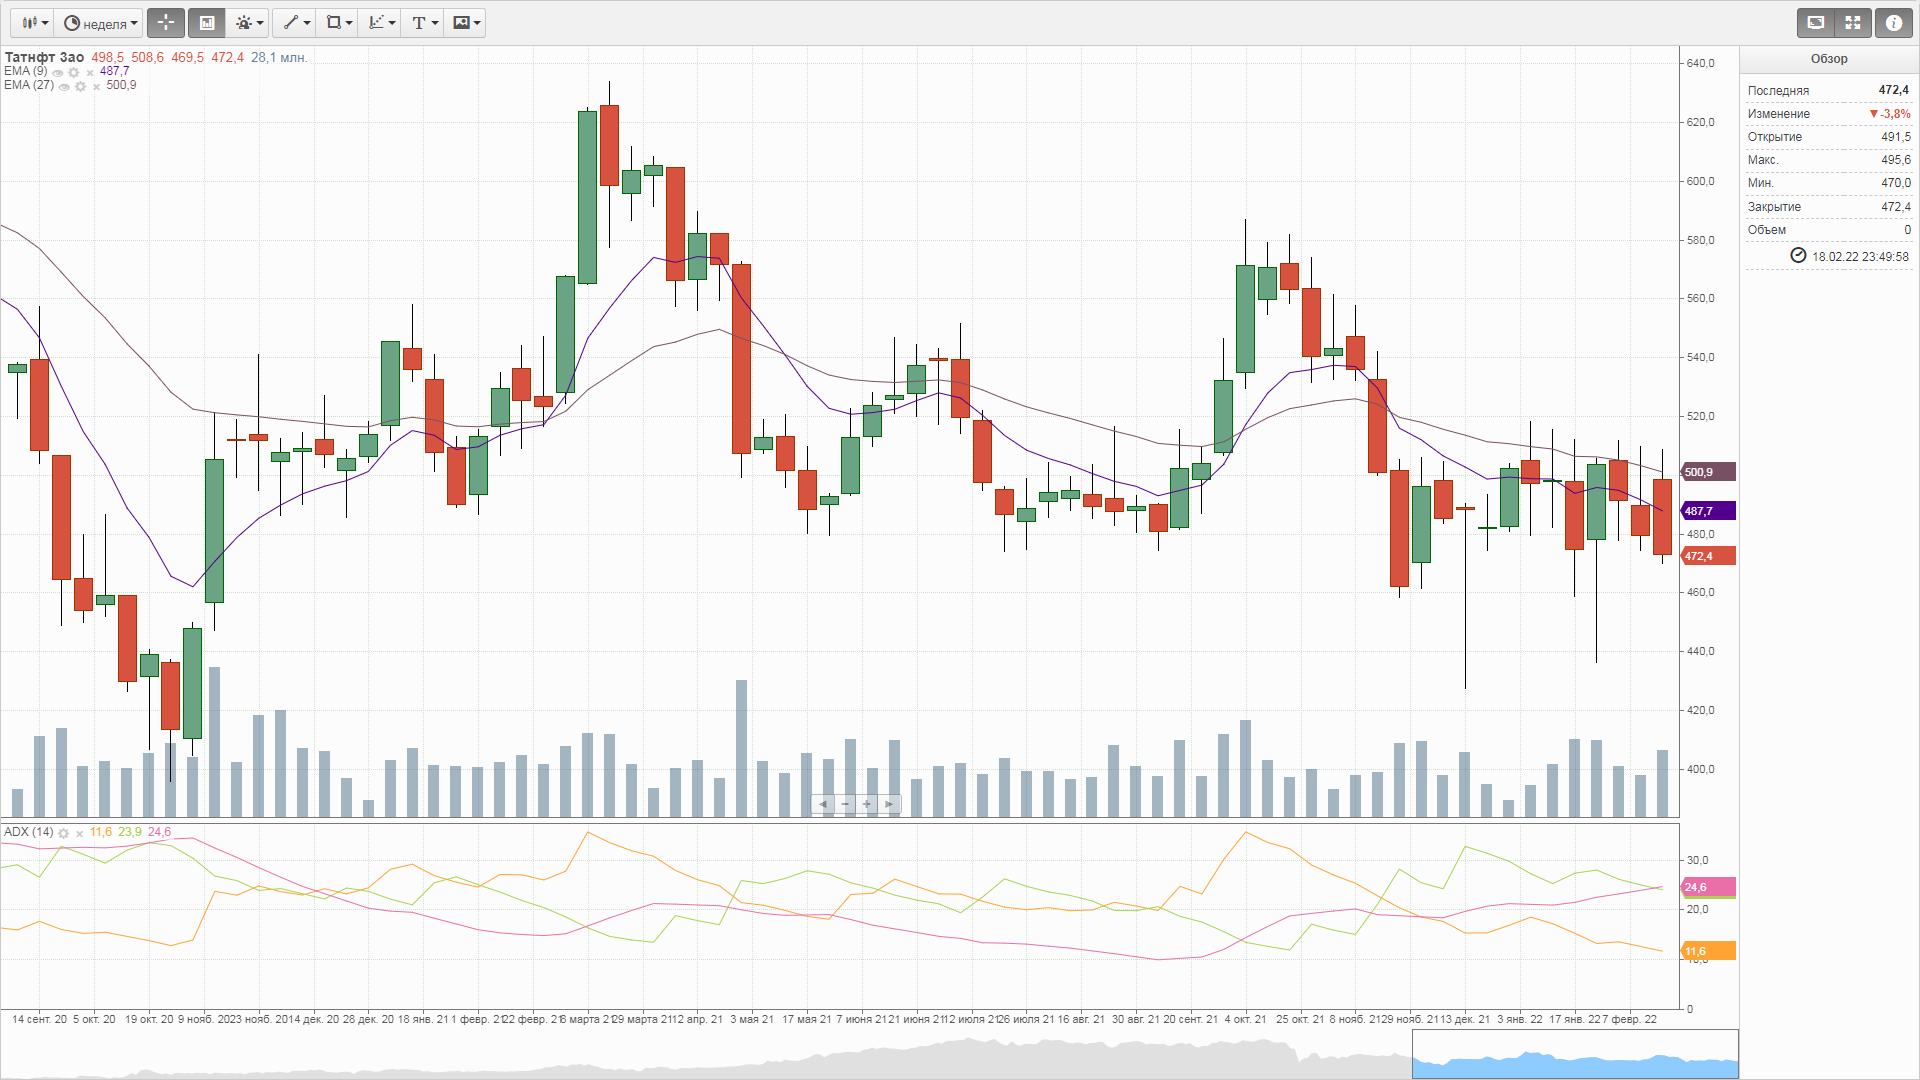Open the alerts siren dropdown

249,23
